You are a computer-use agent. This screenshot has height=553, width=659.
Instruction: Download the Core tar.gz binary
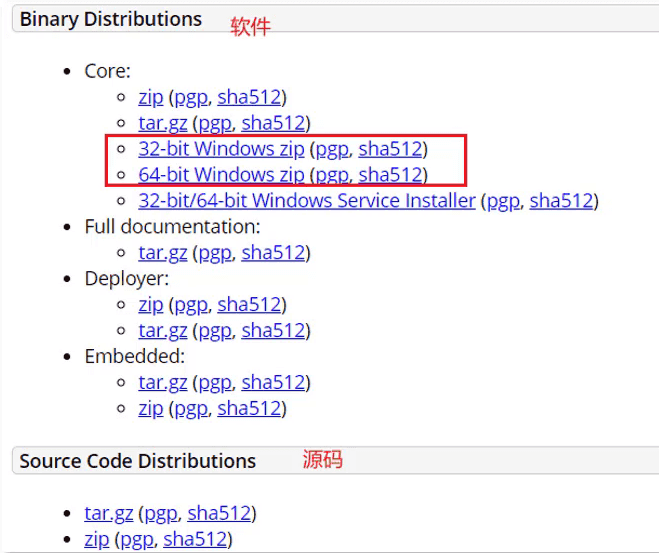pyautogui.click(x=163, y=124)
